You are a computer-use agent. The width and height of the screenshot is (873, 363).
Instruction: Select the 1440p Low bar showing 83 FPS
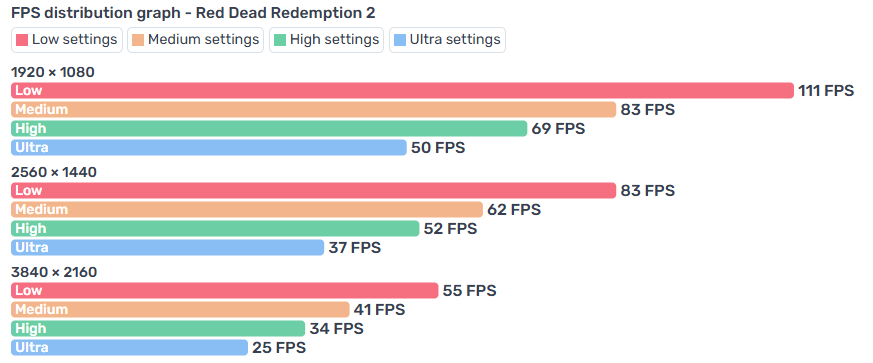[313, 190]
